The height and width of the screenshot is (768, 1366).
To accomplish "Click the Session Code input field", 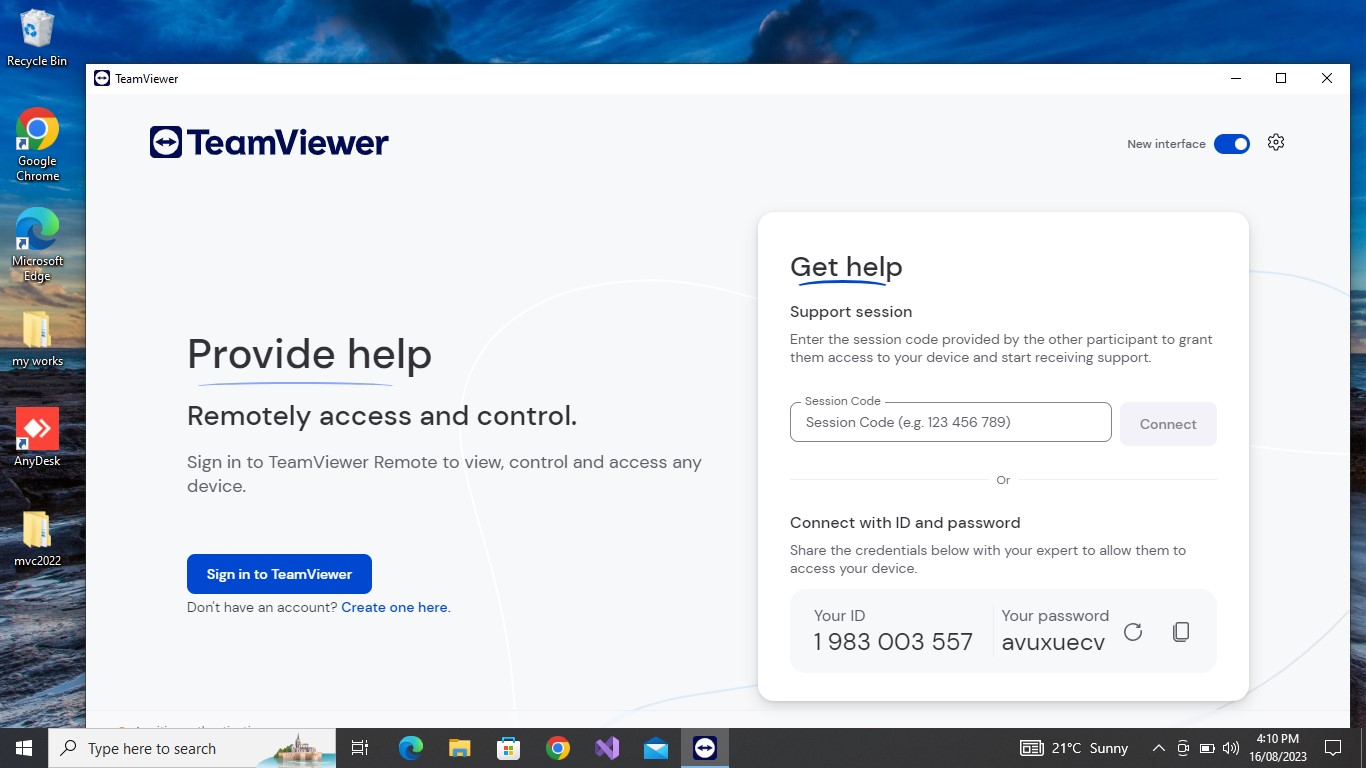I will (950, 422).
